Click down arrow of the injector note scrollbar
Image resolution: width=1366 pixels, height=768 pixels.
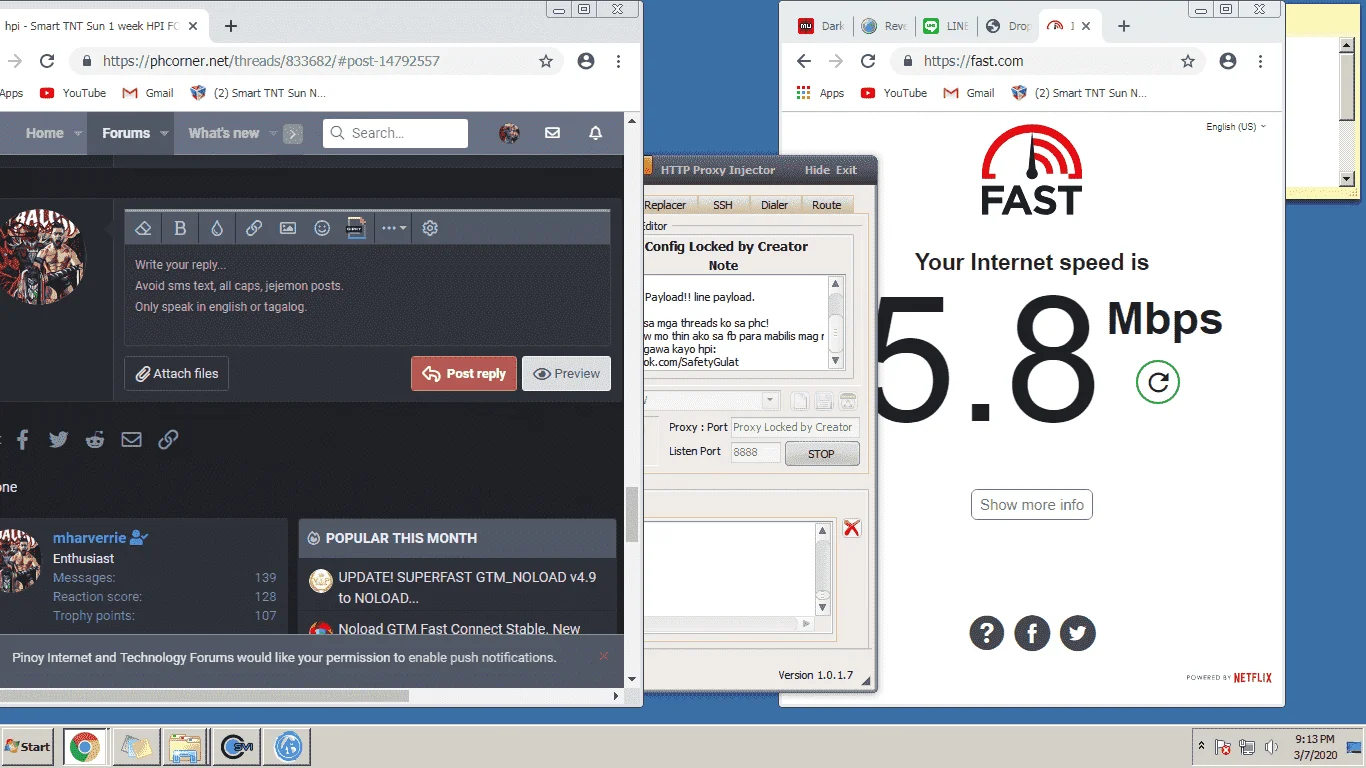pos(835,362)
